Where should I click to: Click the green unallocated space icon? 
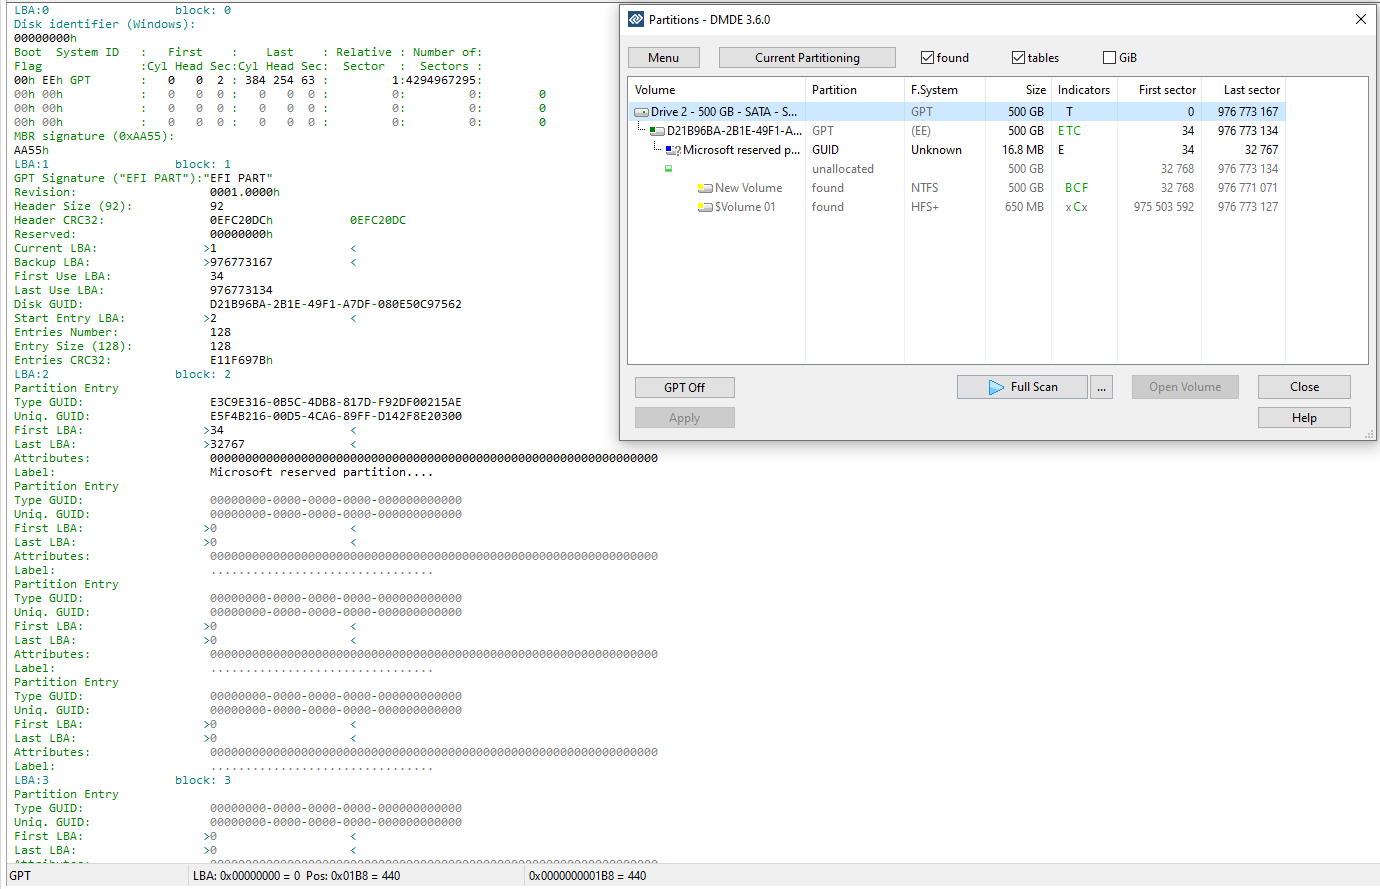[669, 169]
